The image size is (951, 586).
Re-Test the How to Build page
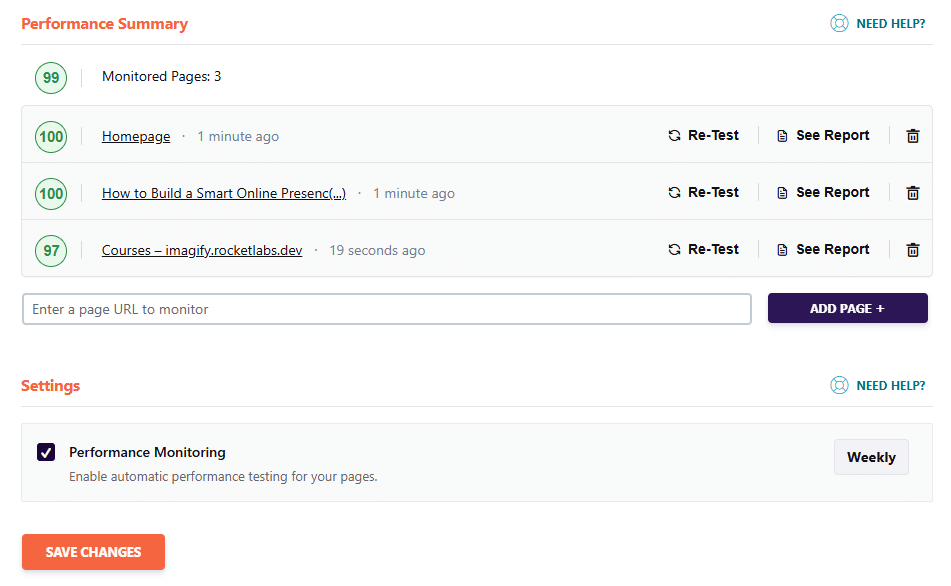tap(704, 193)
